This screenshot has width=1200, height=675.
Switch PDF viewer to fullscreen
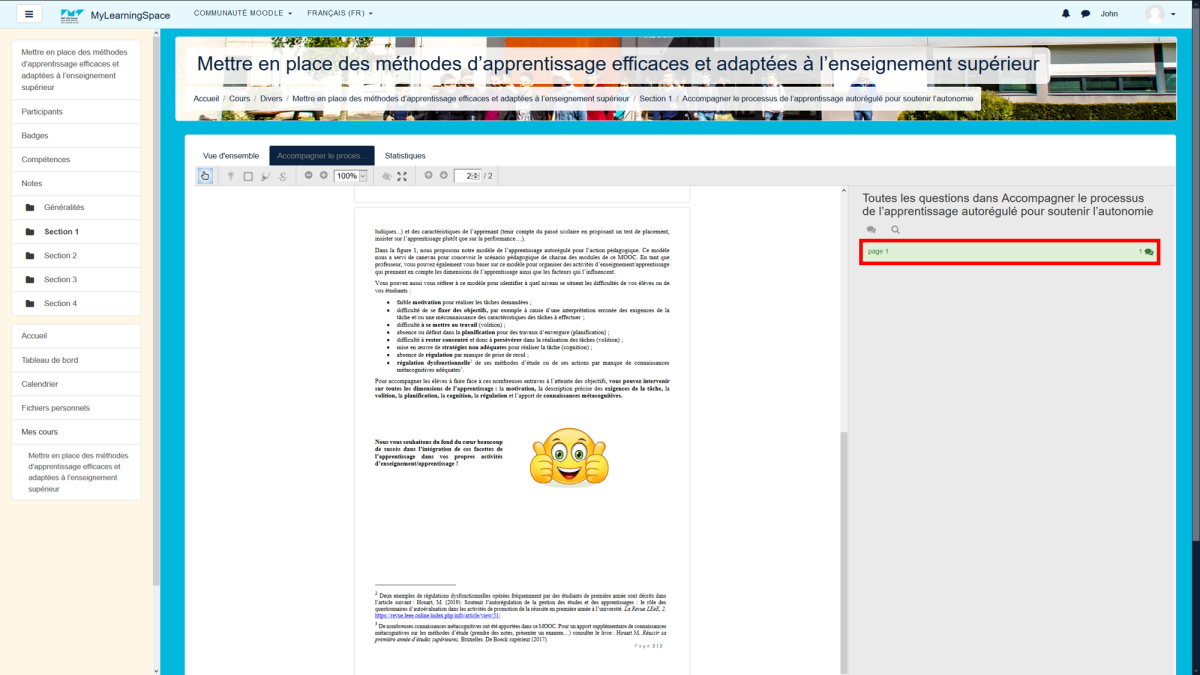click(x=402, y=176)
